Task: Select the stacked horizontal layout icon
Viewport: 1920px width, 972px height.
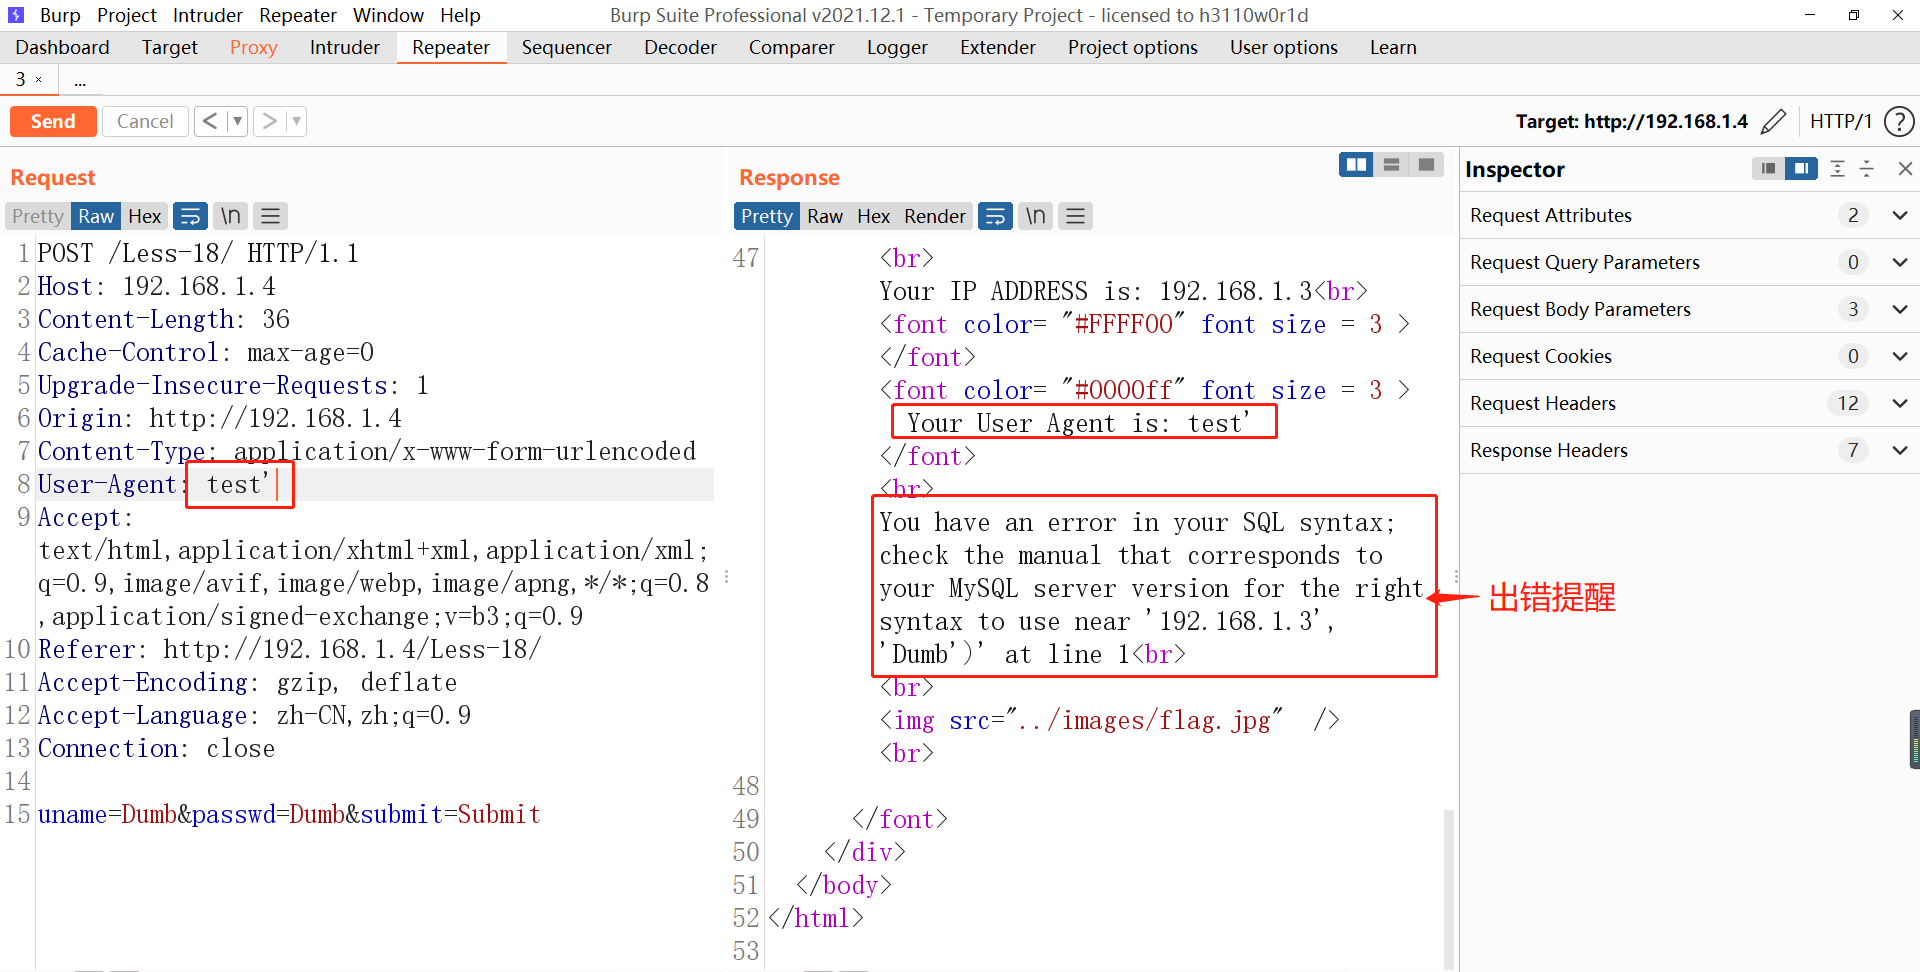Action: (1391, 164)
